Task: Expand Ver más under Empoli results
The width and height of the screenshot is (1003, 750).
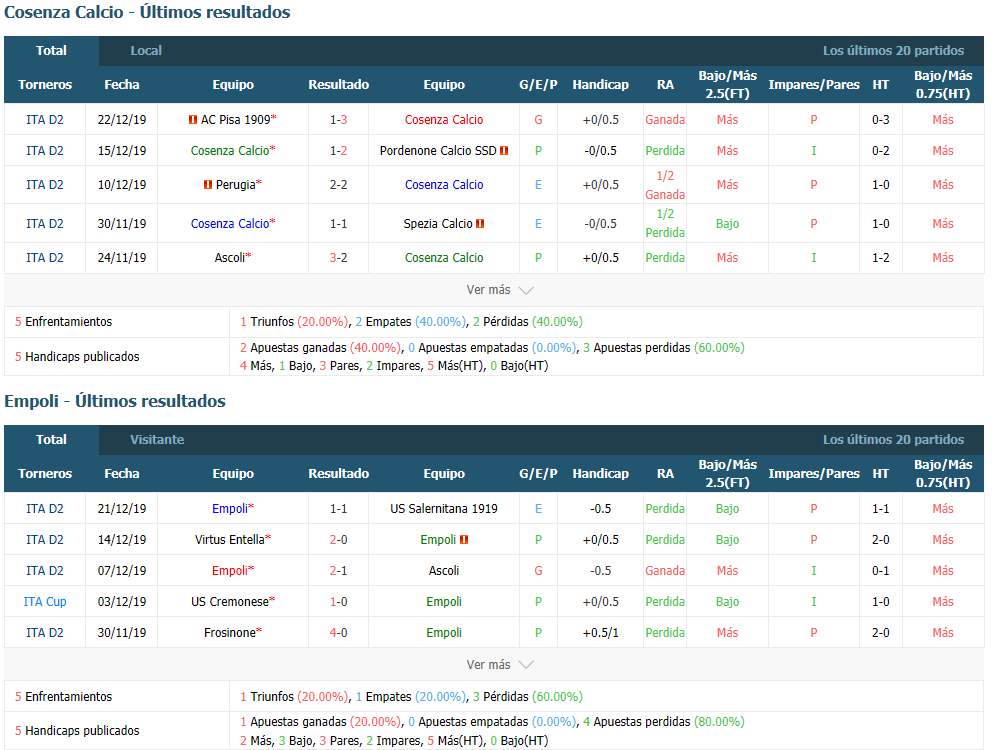Action: coord(500,665)
